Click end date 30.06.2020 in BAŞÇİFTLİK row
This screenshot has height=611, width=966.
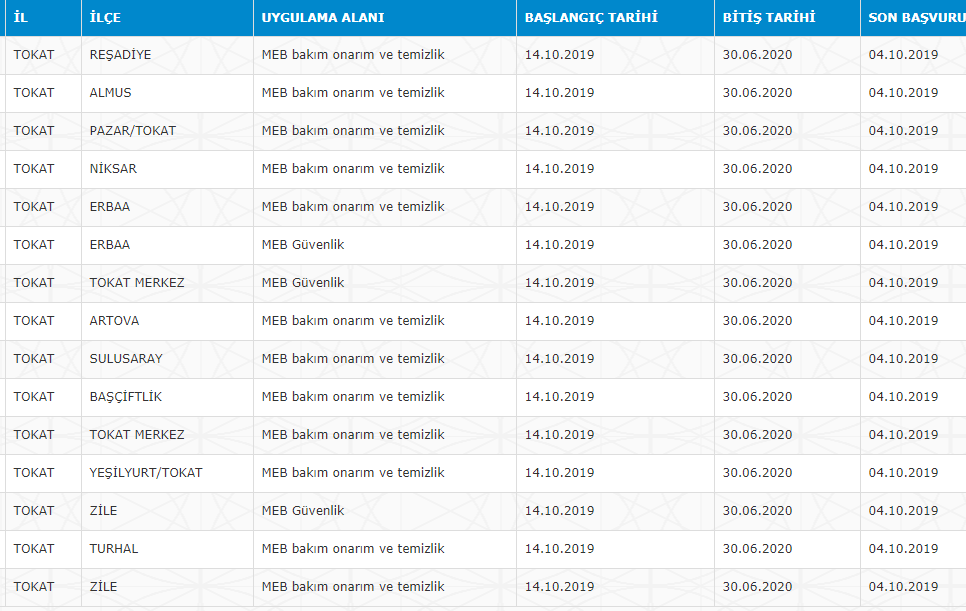[757, 397]
